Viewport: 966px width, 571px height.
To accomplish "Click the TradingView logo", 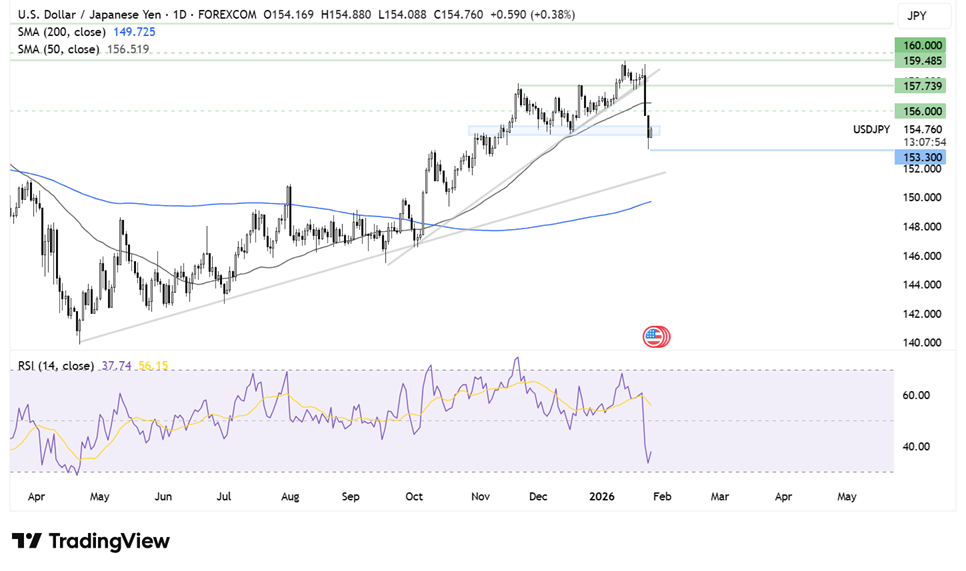I will pyautogui.click(x=91, y=541).
